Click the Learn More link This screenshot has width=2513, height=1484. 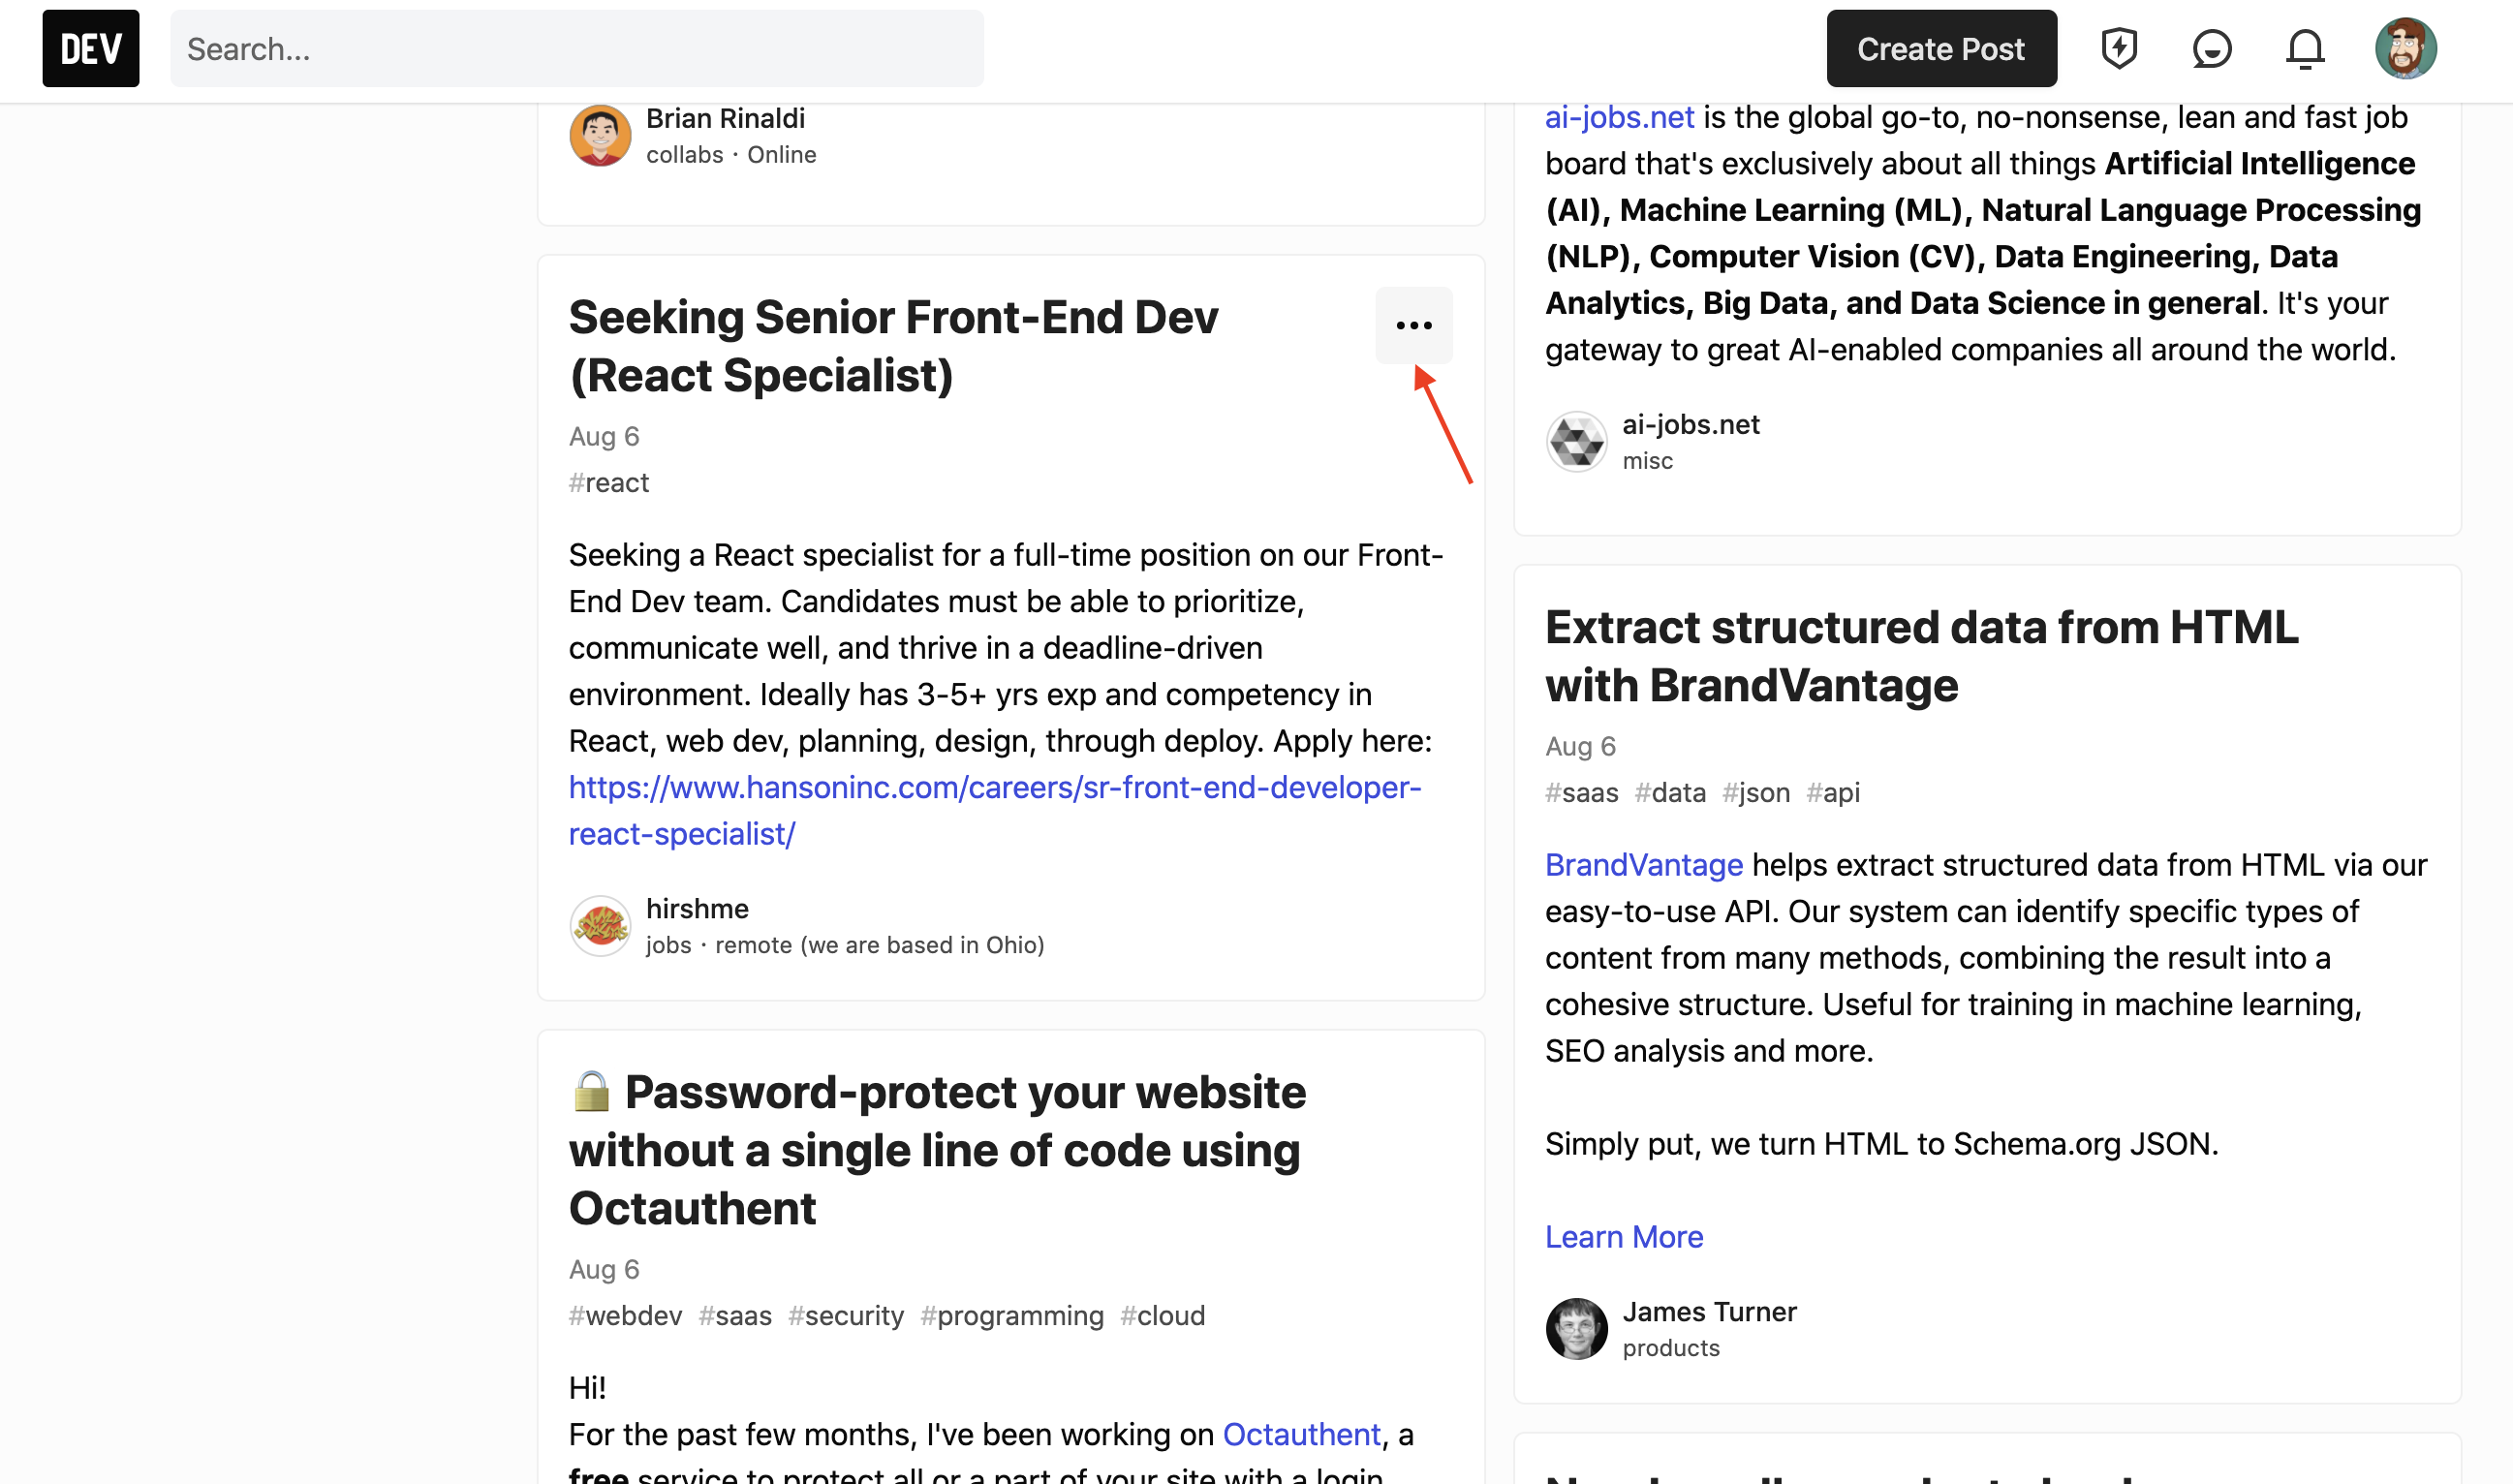point(1623,1237)
